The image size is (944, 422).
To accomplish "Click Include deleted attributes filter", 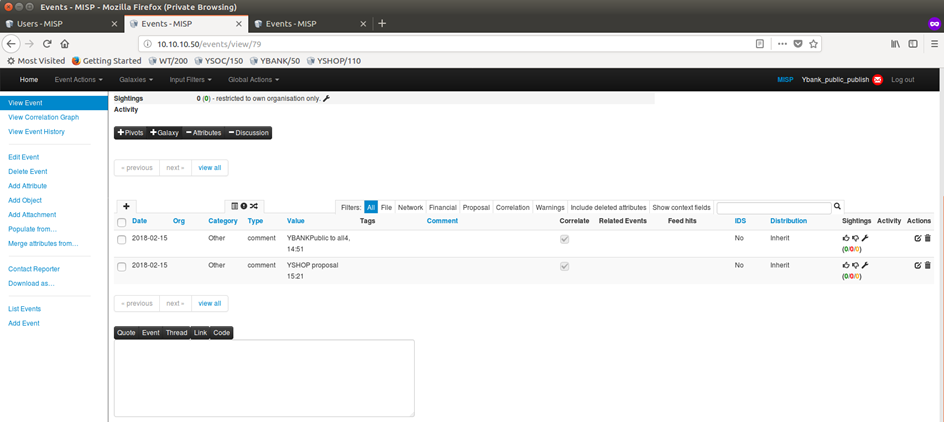I will pos(608,207).
